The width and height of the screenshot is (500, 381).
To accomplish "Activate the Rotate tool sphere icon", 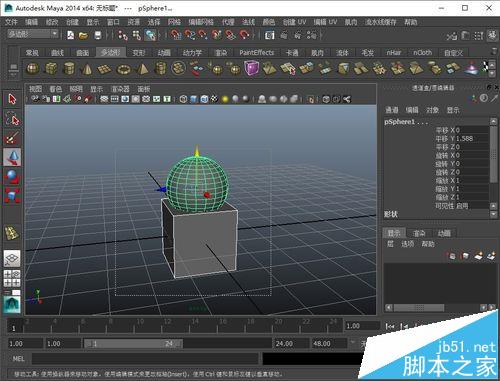I will click(x=12, y=177).
